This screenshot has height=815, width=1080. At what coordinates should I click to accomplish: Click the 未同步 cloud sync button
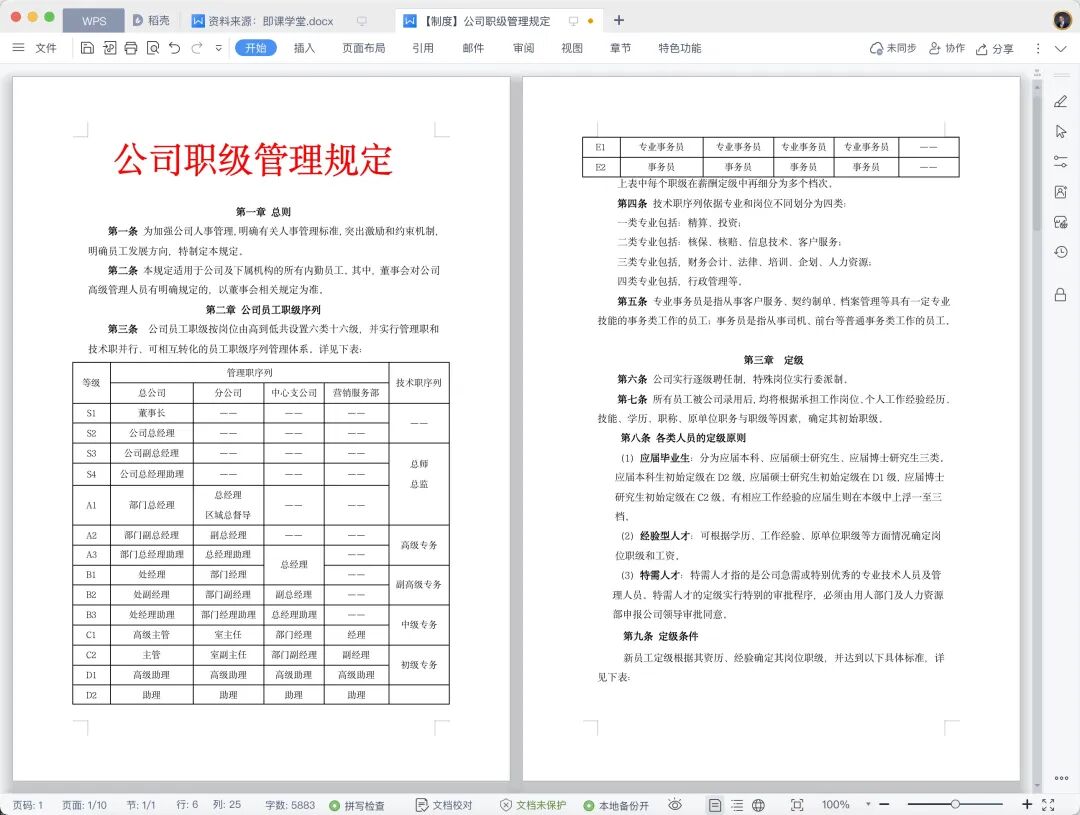coord(893,48)
